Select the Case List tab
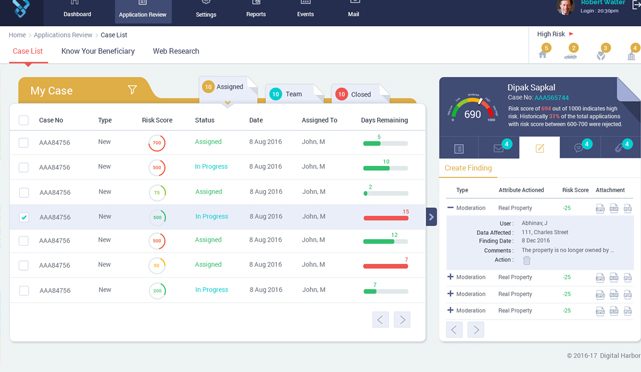The height and width of the screenshot is (372, 641). click(x=28, y=51)
